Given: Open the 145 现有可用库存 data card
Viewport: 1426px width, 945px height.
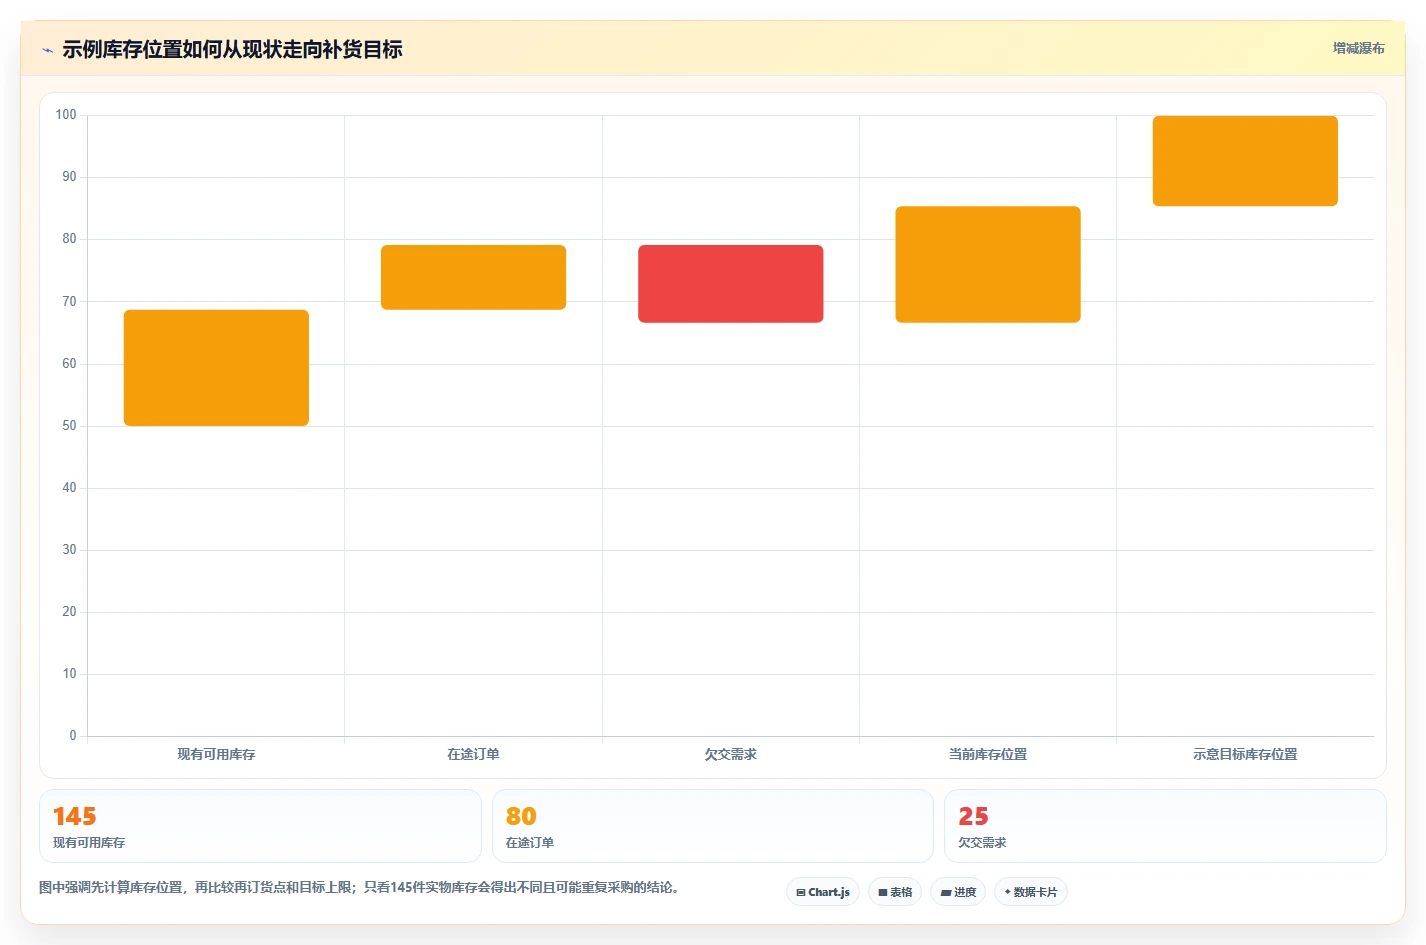Looking at the screenshot, I should coord(260,826).
